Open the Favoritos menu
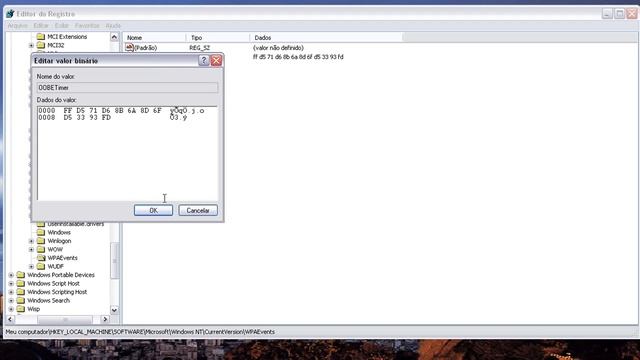The image size is (640, 360). (87, 26)
